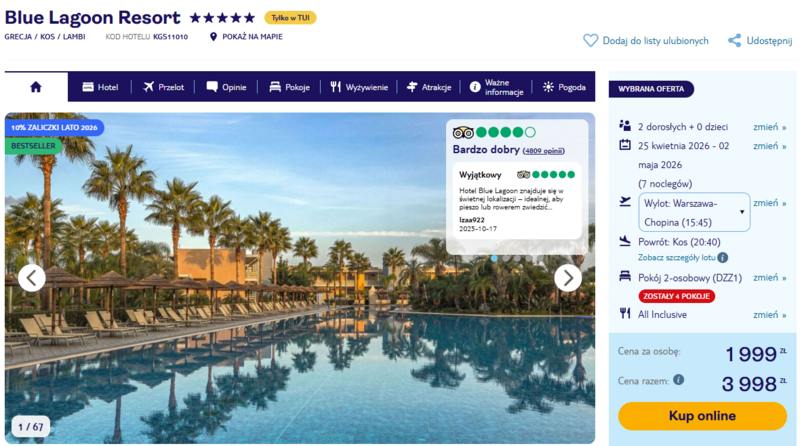Show next photo with right arrow
This screenshot has height=446, width=800.
[x=568, y=278]
